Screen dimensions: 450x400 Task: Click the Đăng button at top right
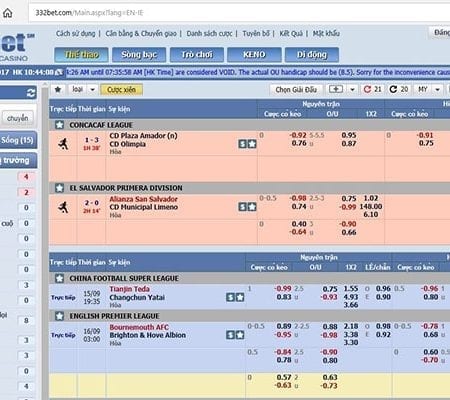[440, 32]
